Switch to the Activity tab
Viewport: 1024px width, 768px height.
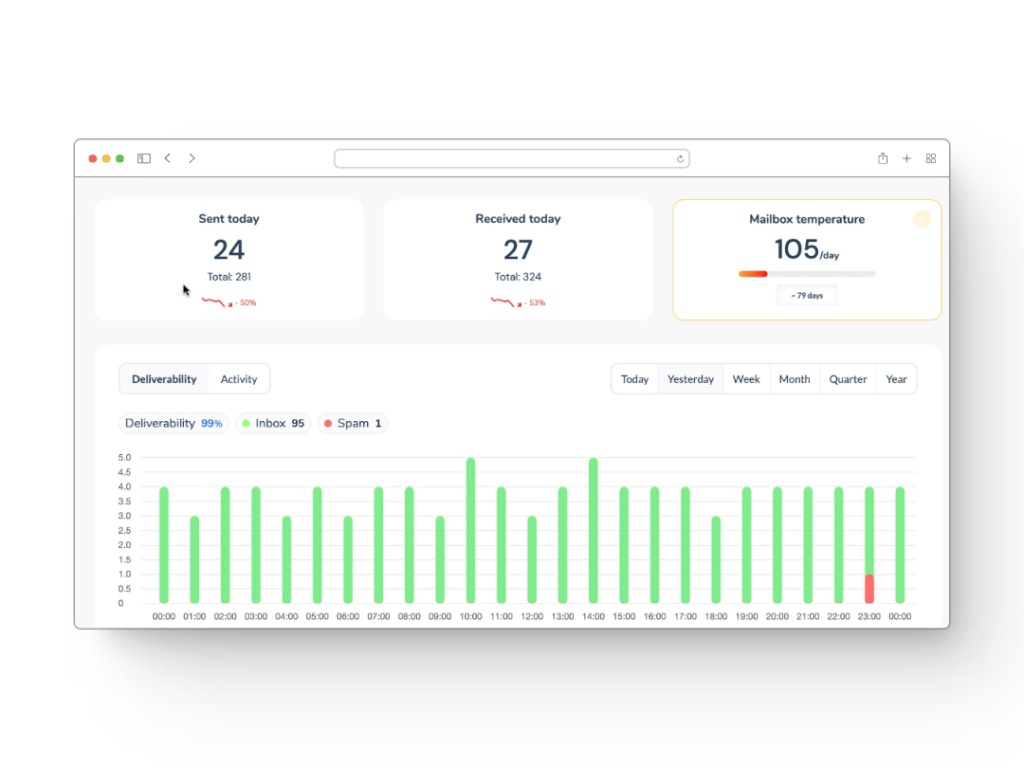click(238, 379)
